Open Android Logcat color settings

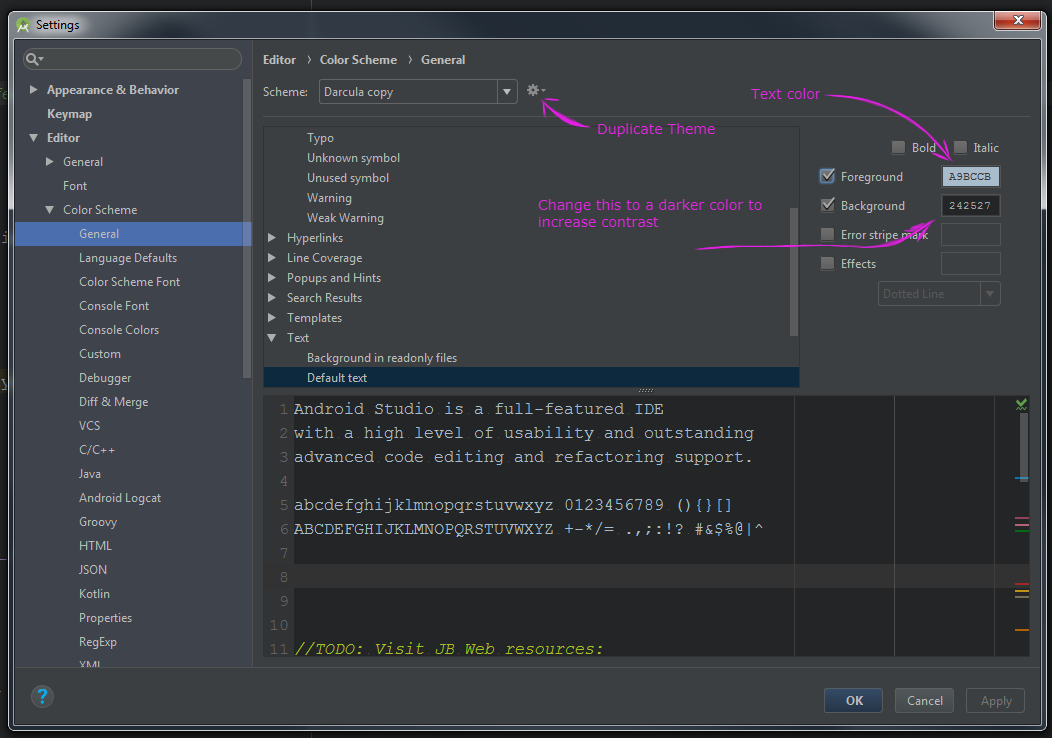coord(120,498)
